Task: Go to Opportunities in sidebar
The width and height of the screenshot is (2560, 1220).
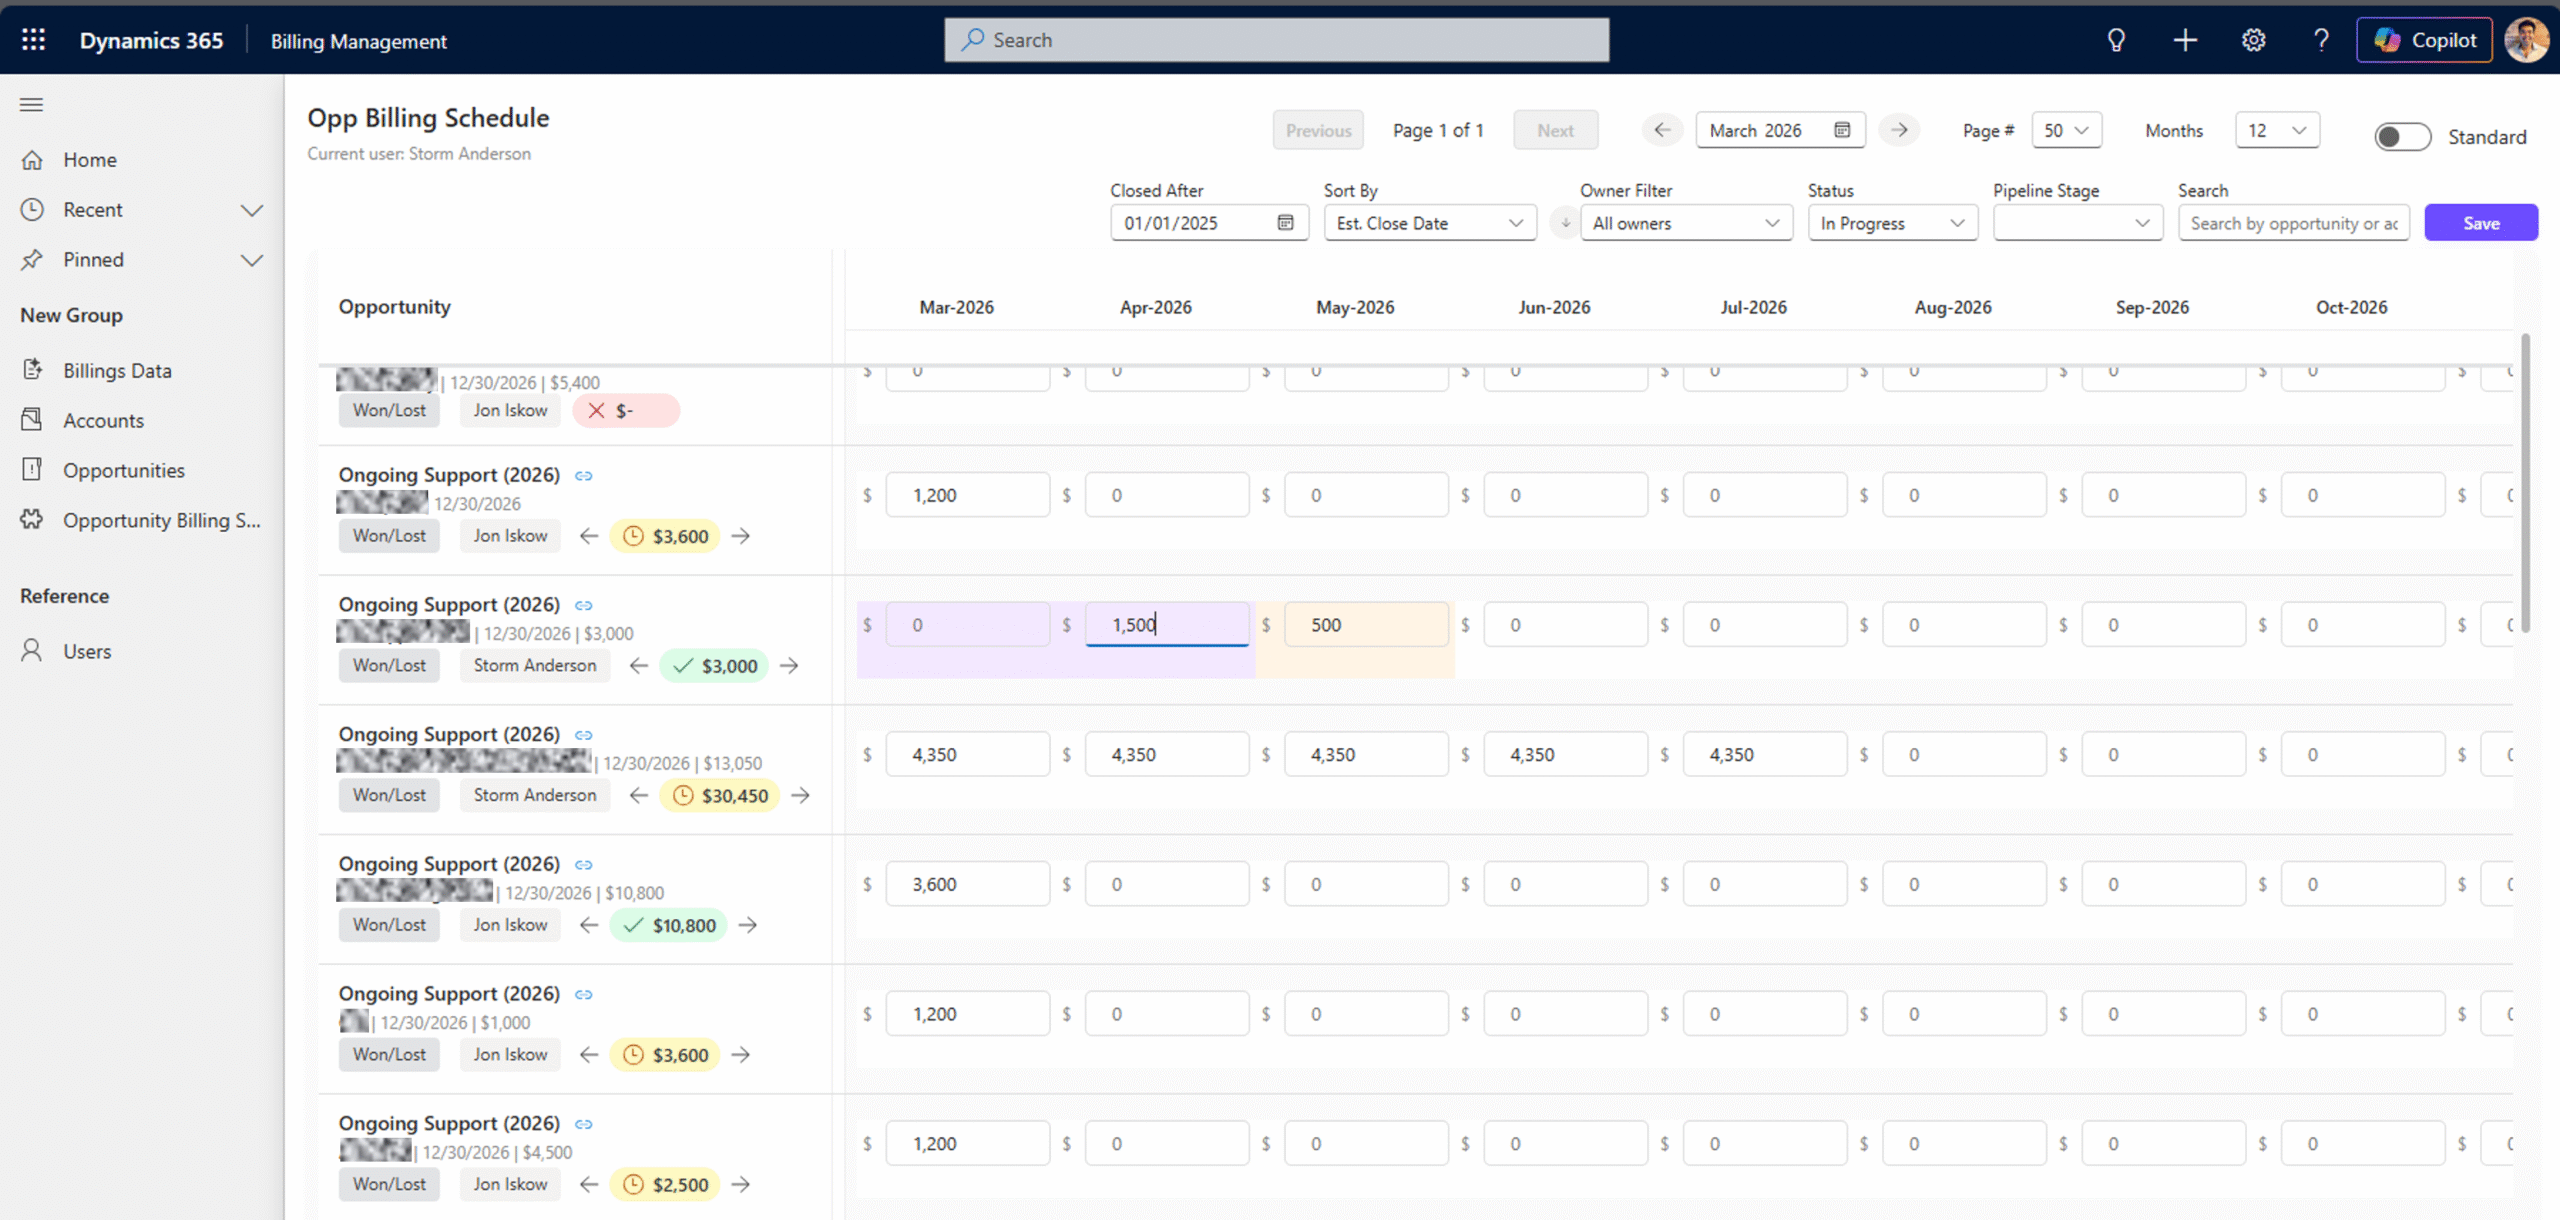Action: (x=123, y=470)
